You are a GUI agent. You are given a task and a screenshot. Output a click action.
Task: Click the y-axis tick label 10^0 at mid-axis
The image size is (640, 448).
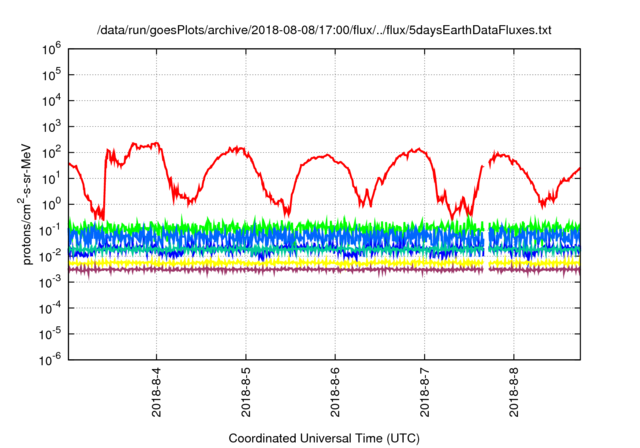tap(52, 204)
